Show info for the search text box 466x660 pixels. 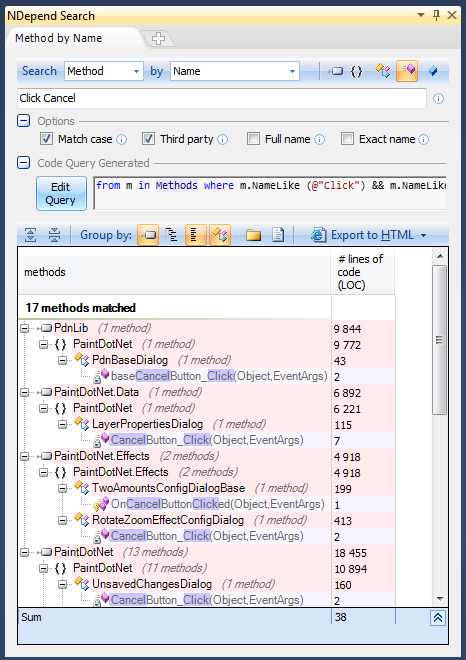(x=438, y=98)
